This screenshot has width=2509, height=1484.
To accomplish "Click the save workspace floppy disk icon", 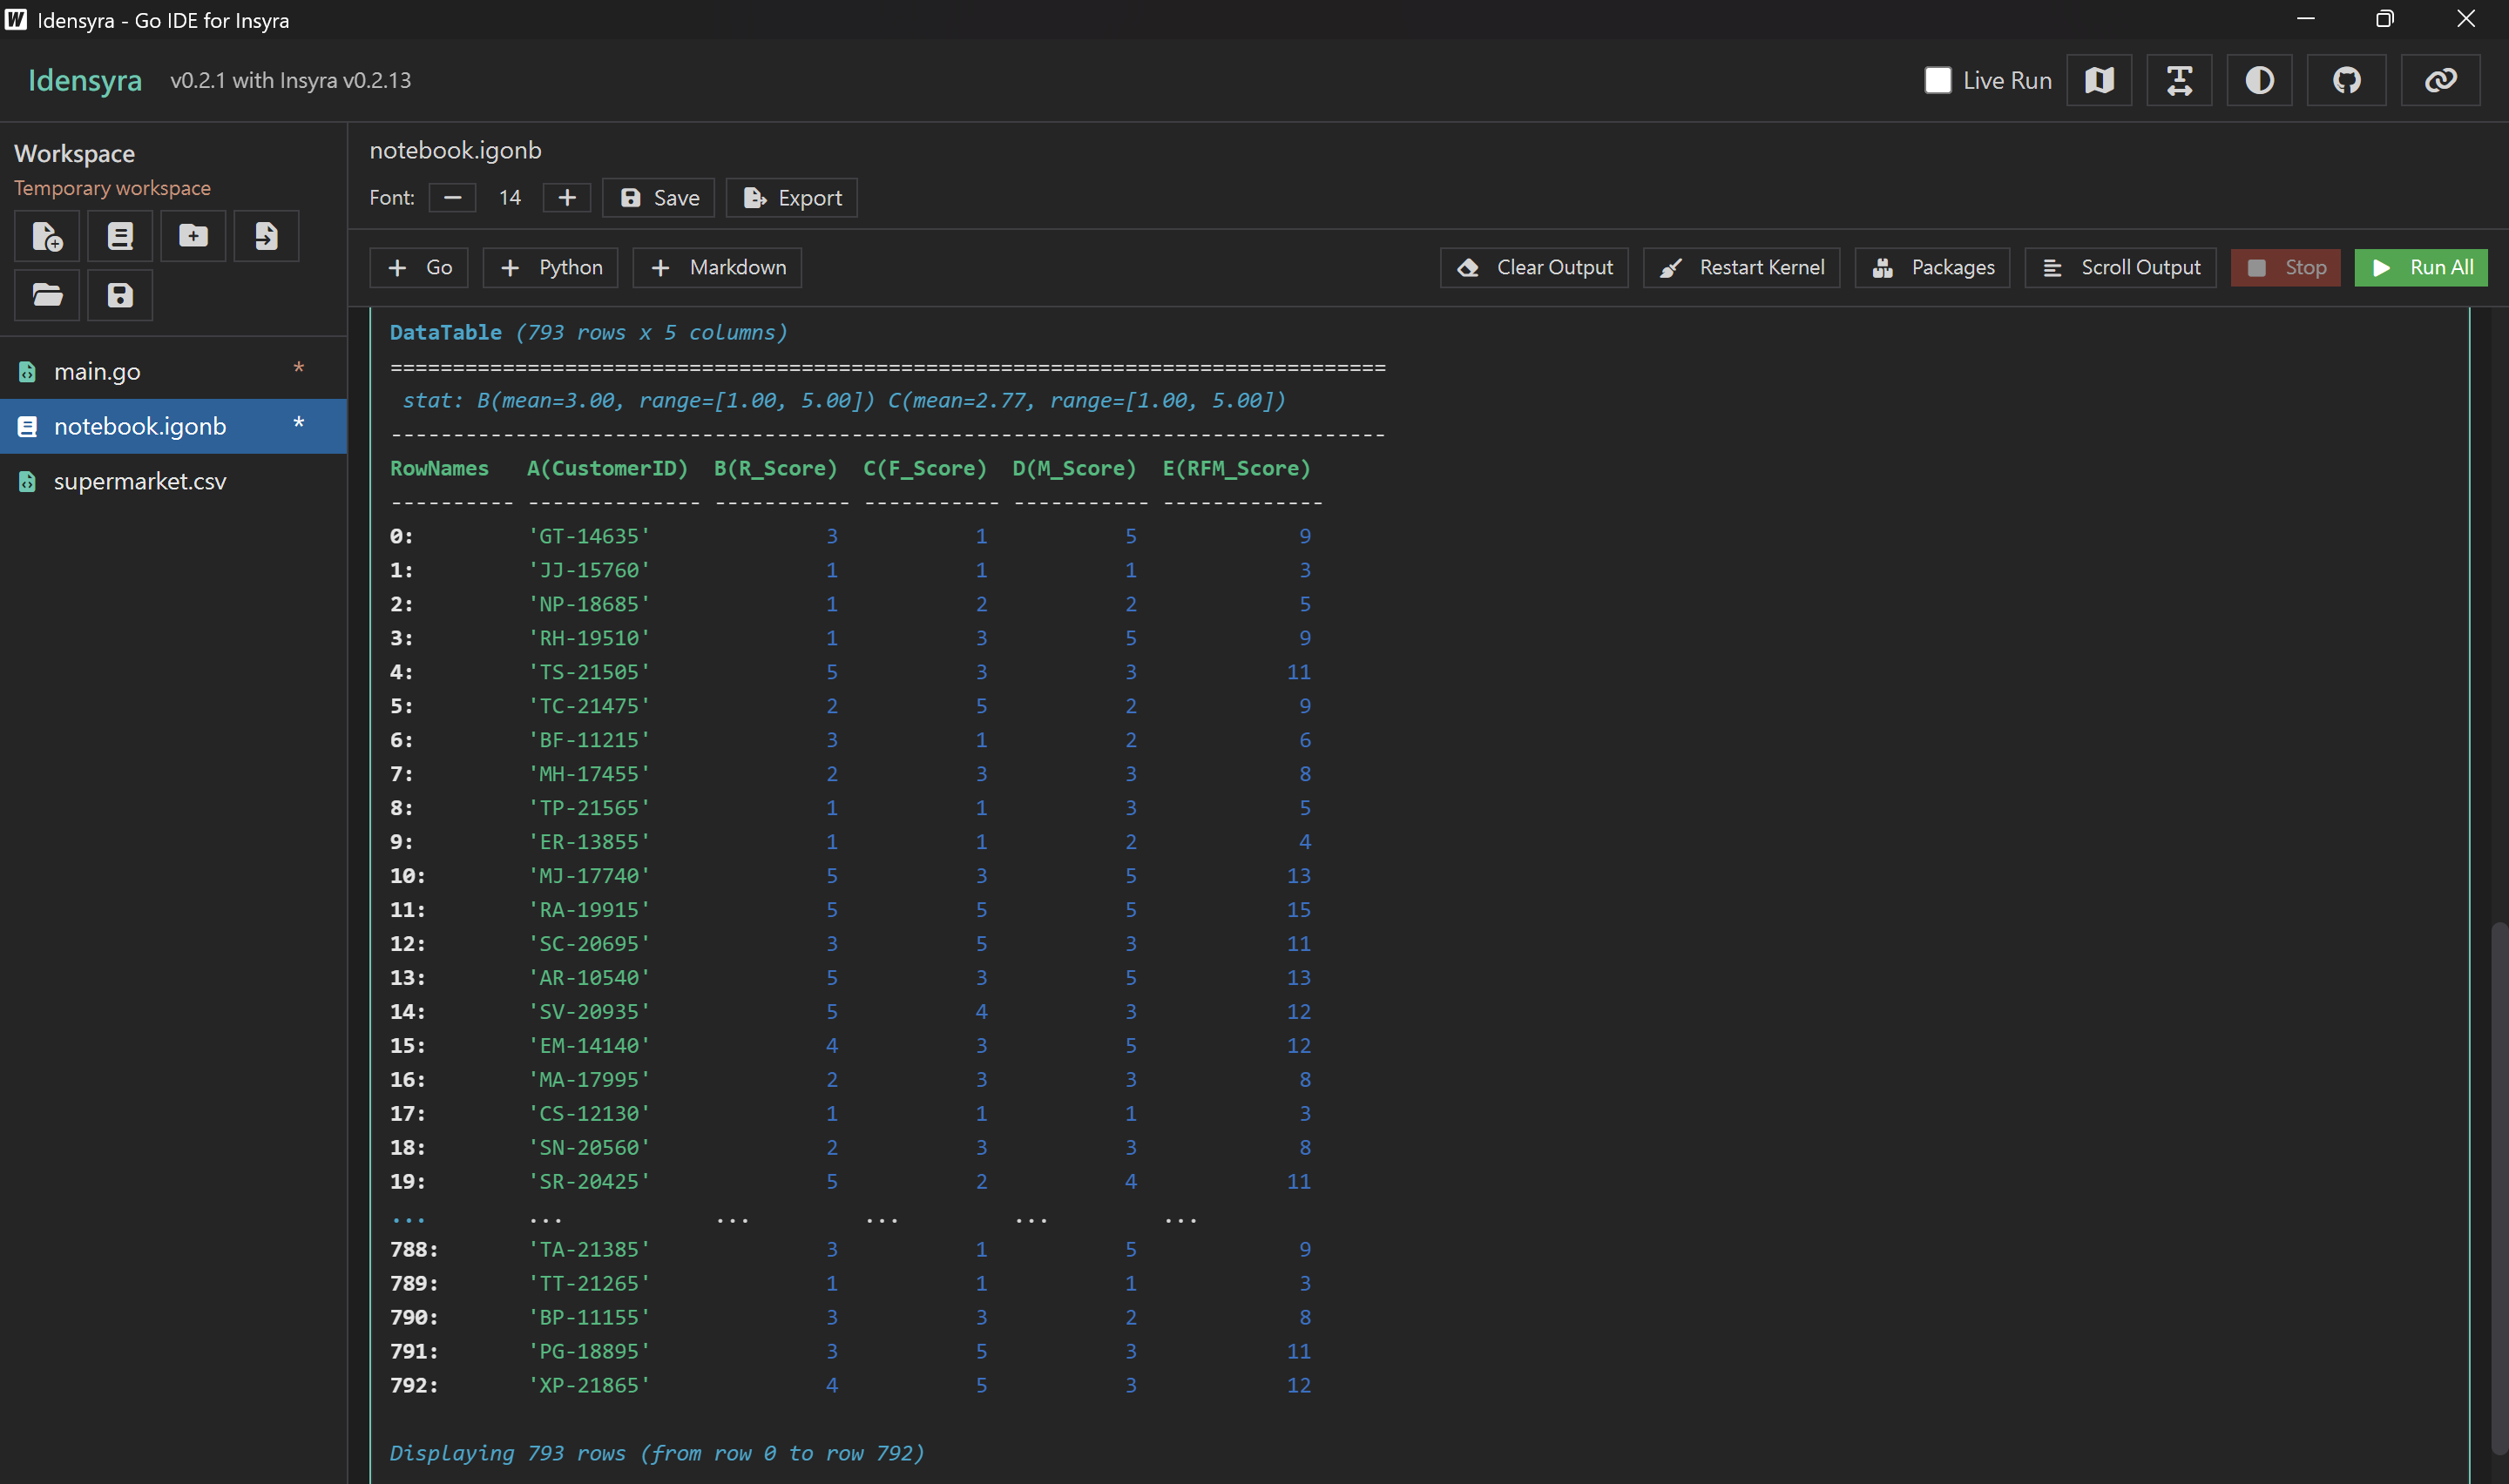I will pos(120,295).
